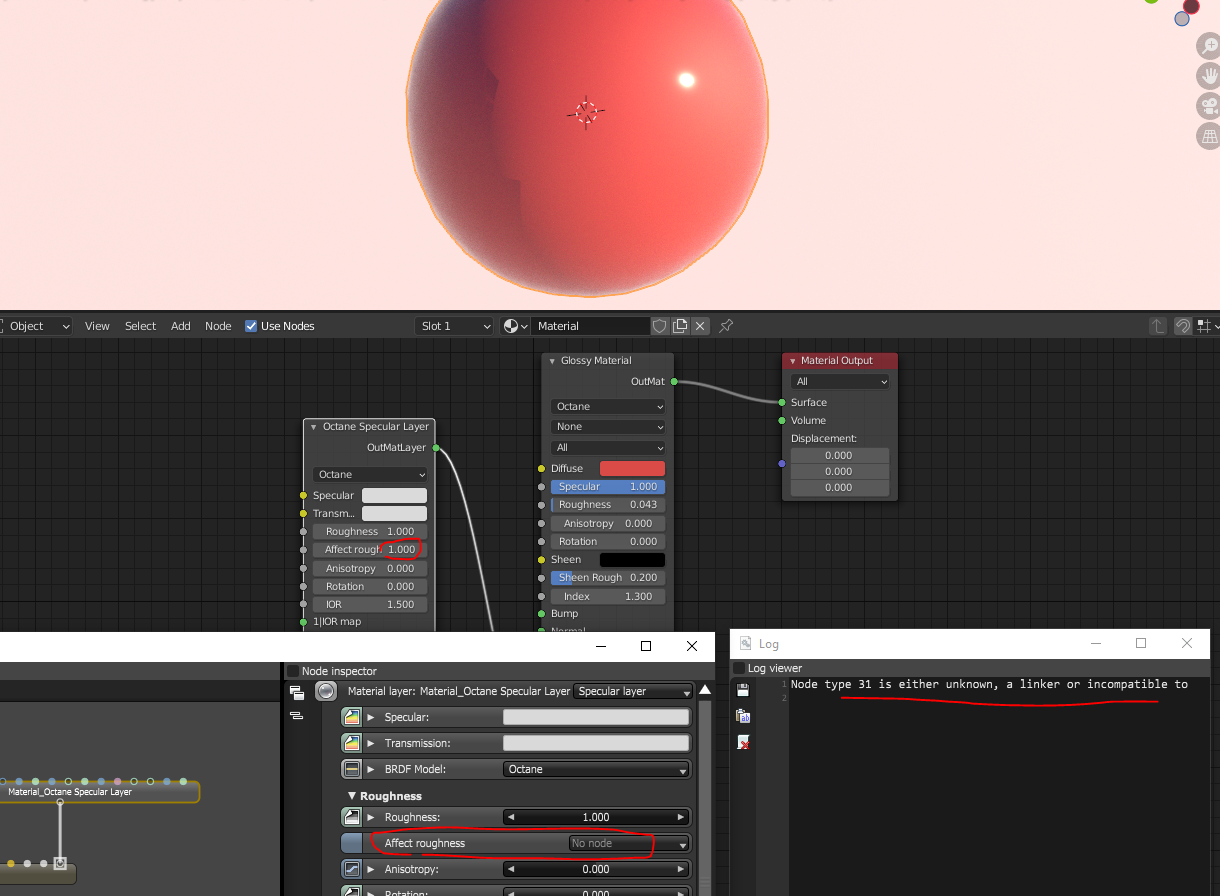Collapse the Octane Specular Layer node

(x=313, y=427)
